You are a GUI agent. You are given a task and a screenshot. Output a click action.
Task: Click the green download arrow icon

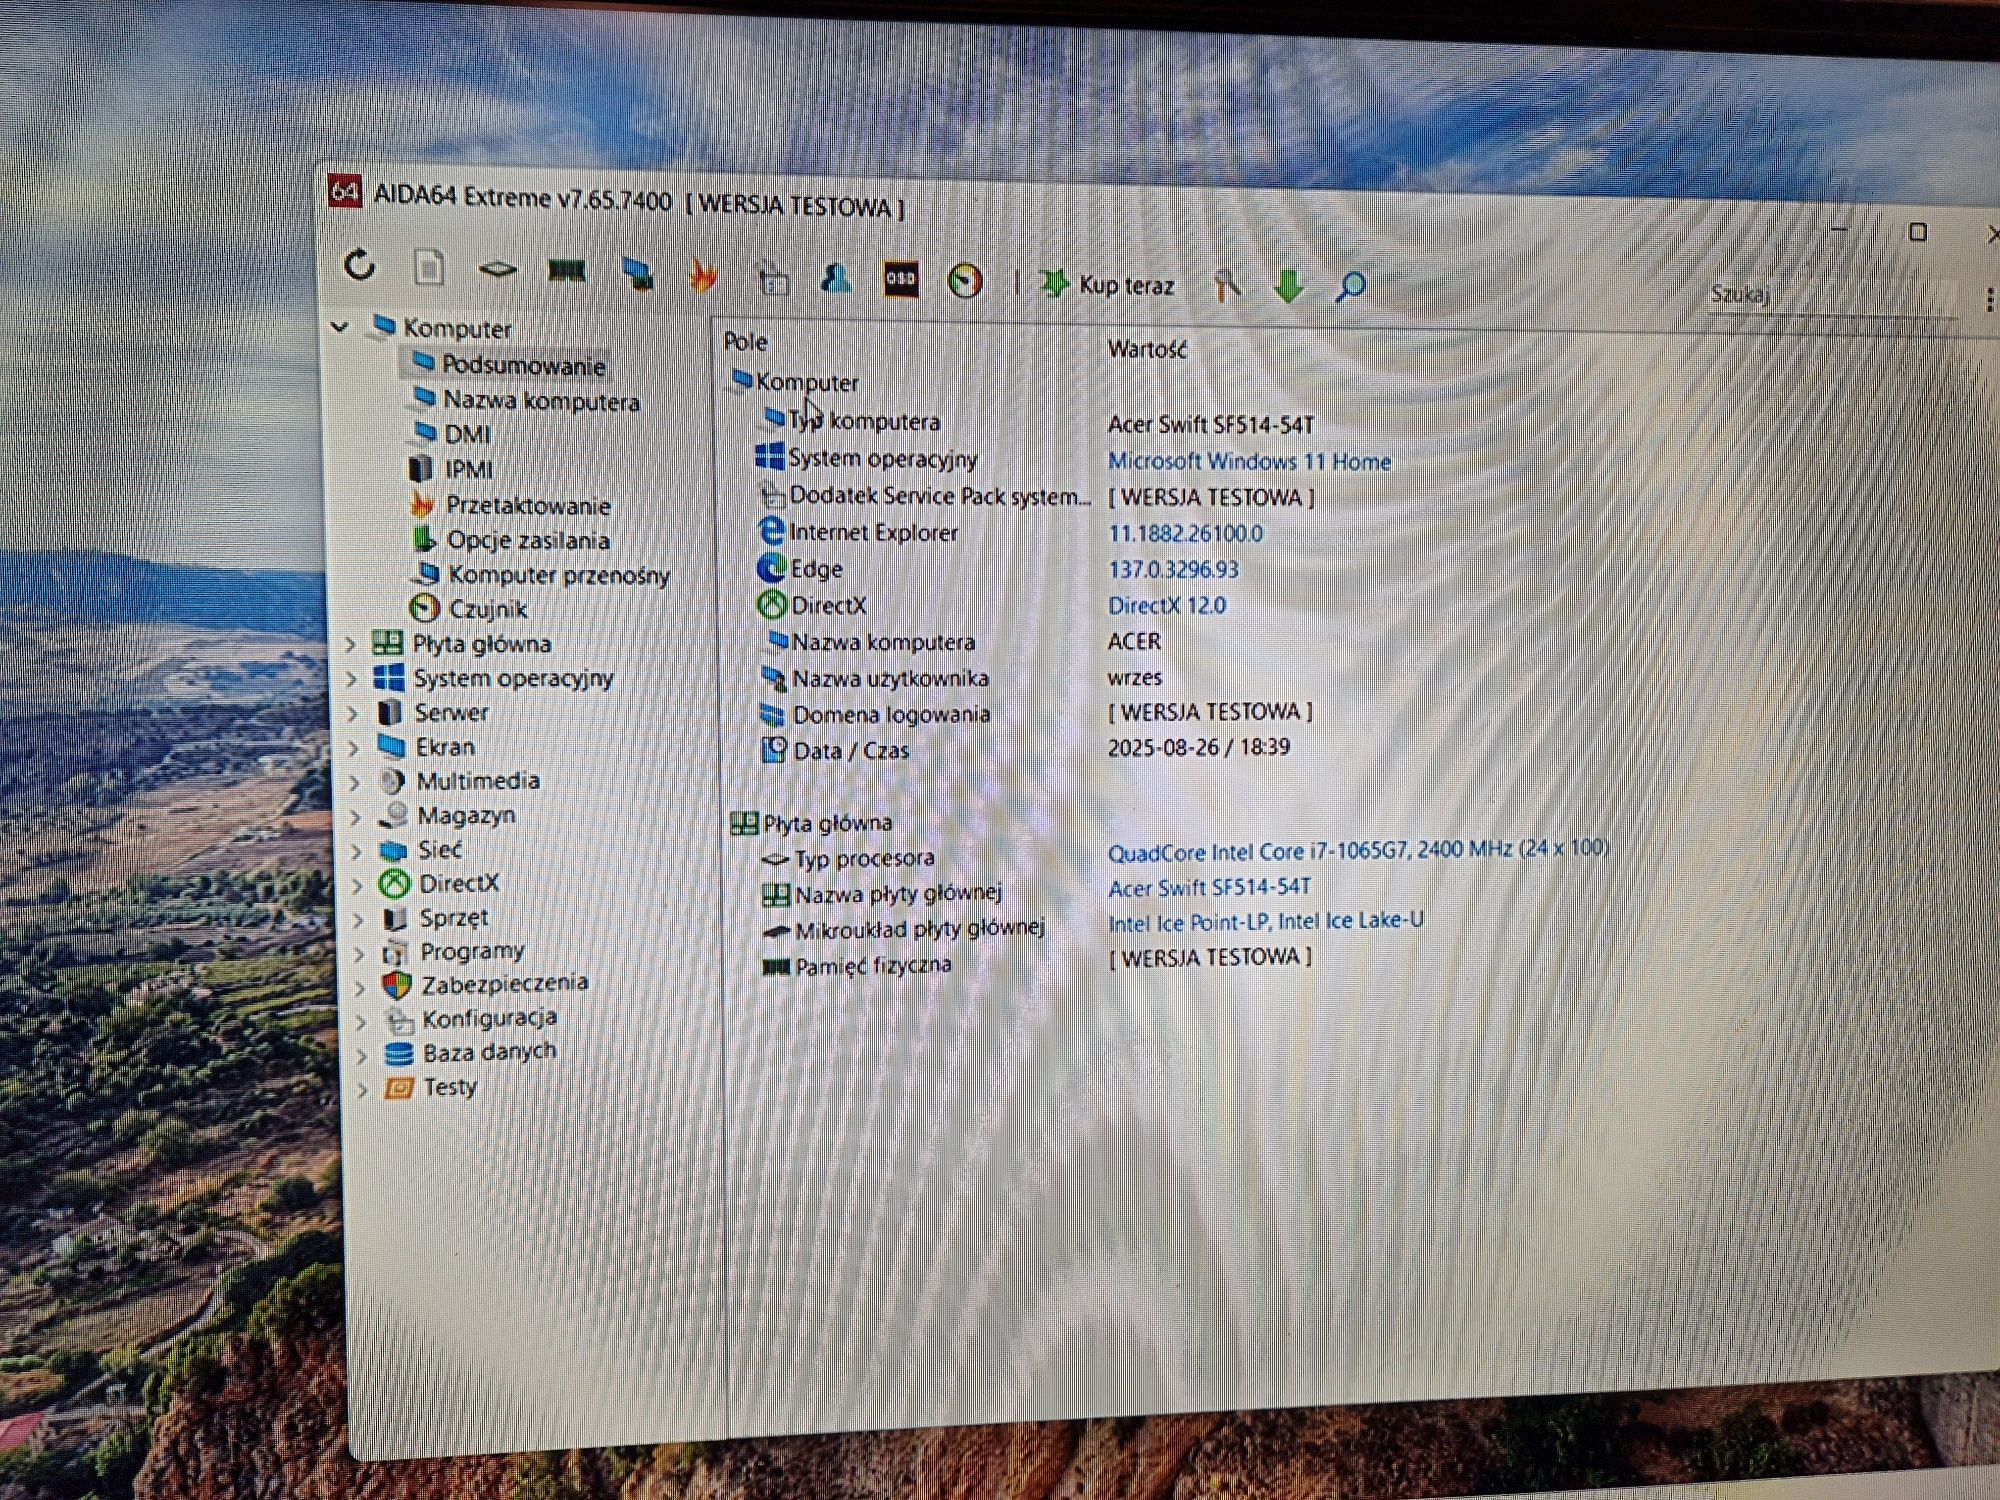tap(1289, 287)
